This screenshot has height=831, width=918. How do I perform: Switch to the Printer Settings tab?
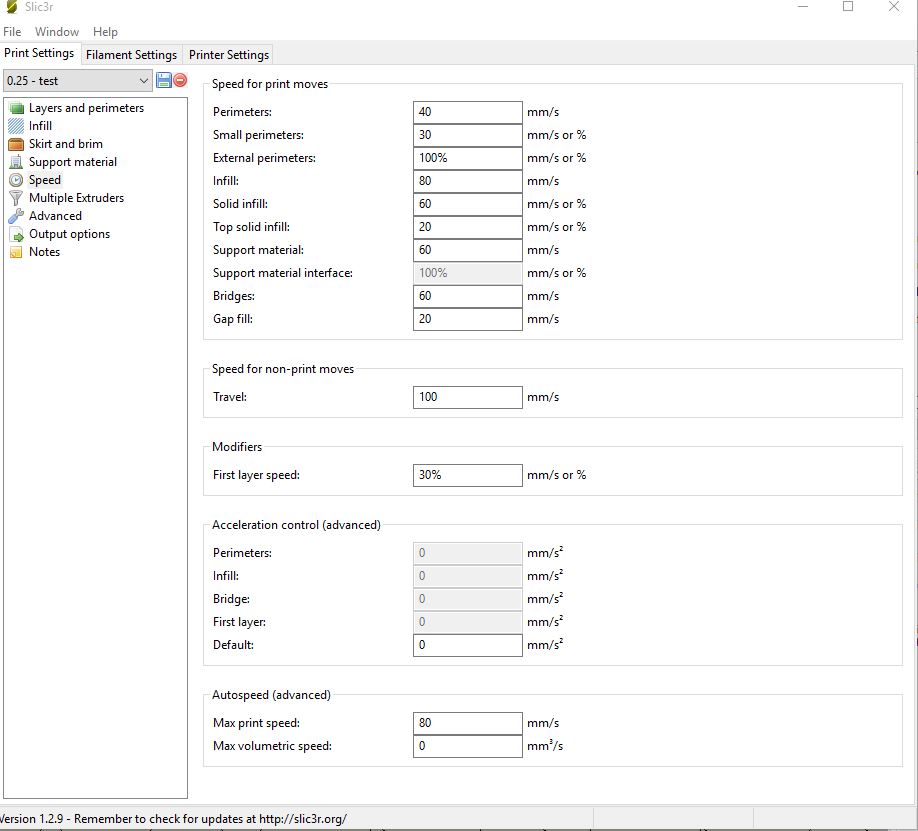coord(229,55)
